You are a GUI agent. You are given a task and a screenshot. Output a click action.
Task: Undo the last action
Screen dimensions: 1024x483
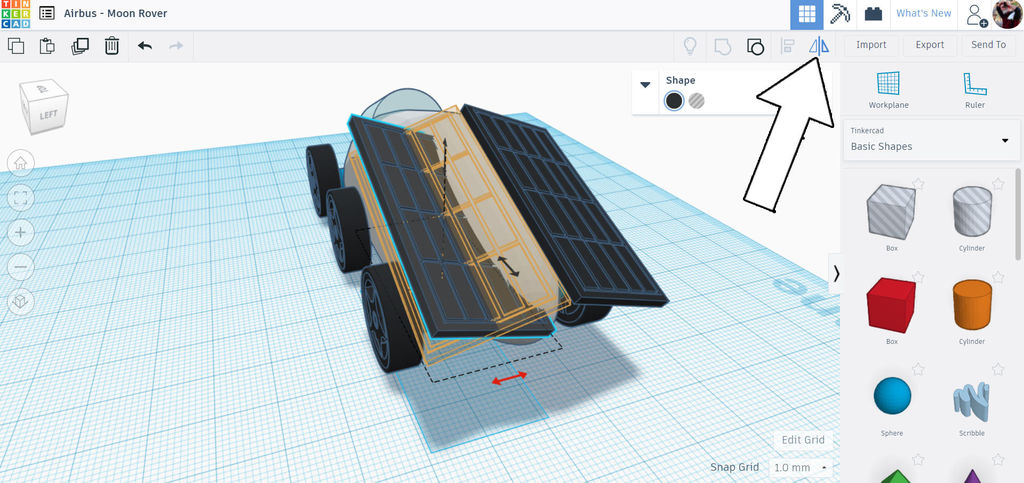point(144,46)
